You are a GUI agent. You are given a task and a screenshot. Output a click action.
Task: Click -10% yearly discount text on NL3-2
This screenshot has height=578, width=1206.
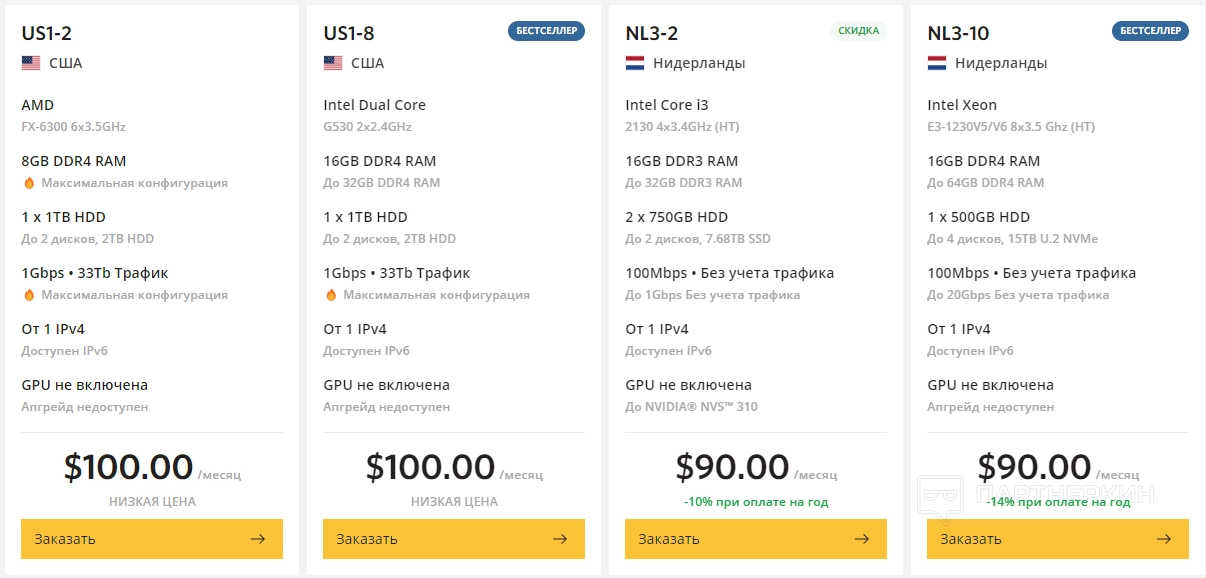point(756,502)
